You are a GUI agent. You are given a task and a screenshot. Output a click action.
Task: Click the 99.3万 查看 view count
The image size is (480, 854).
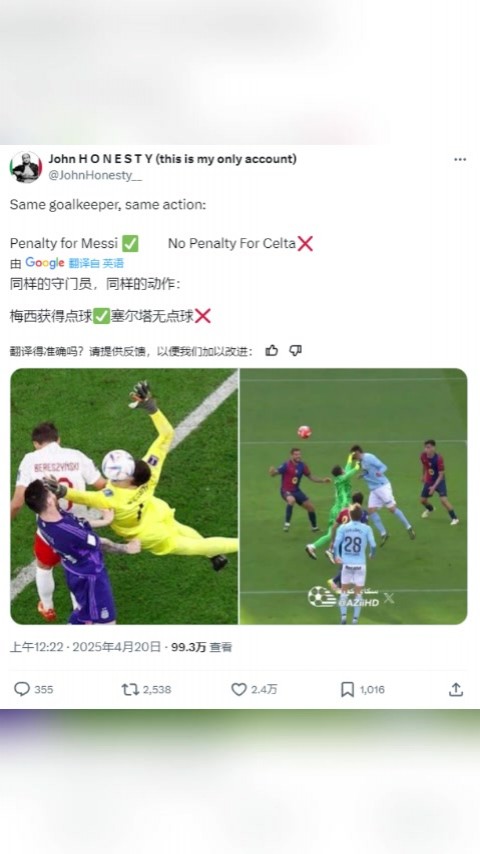coord(202,647)
